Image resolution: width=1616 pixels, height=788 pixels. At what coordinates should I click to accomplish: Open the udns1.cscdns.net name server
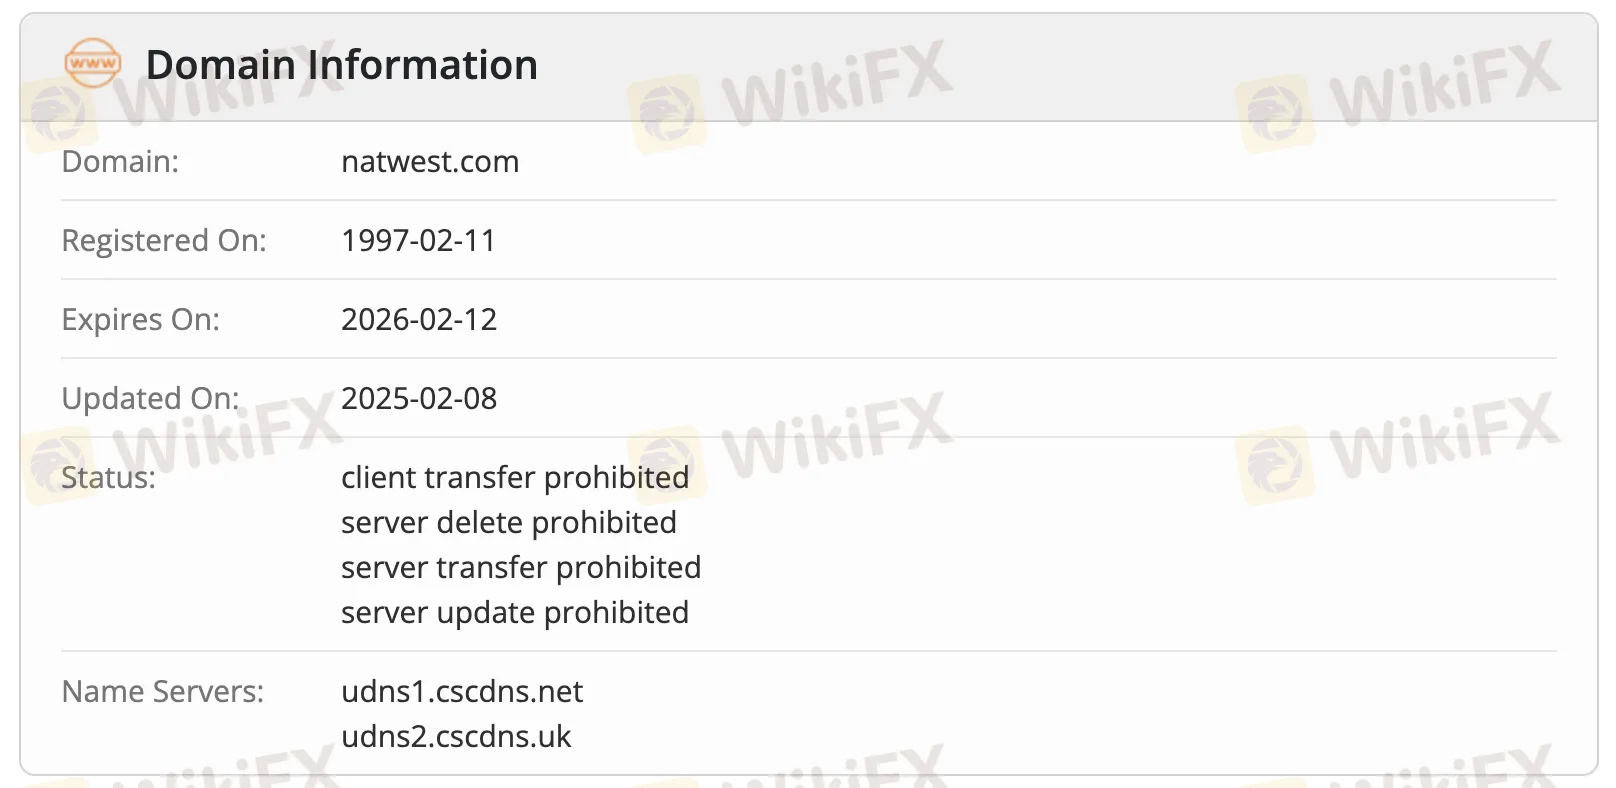tap(462, 692)
